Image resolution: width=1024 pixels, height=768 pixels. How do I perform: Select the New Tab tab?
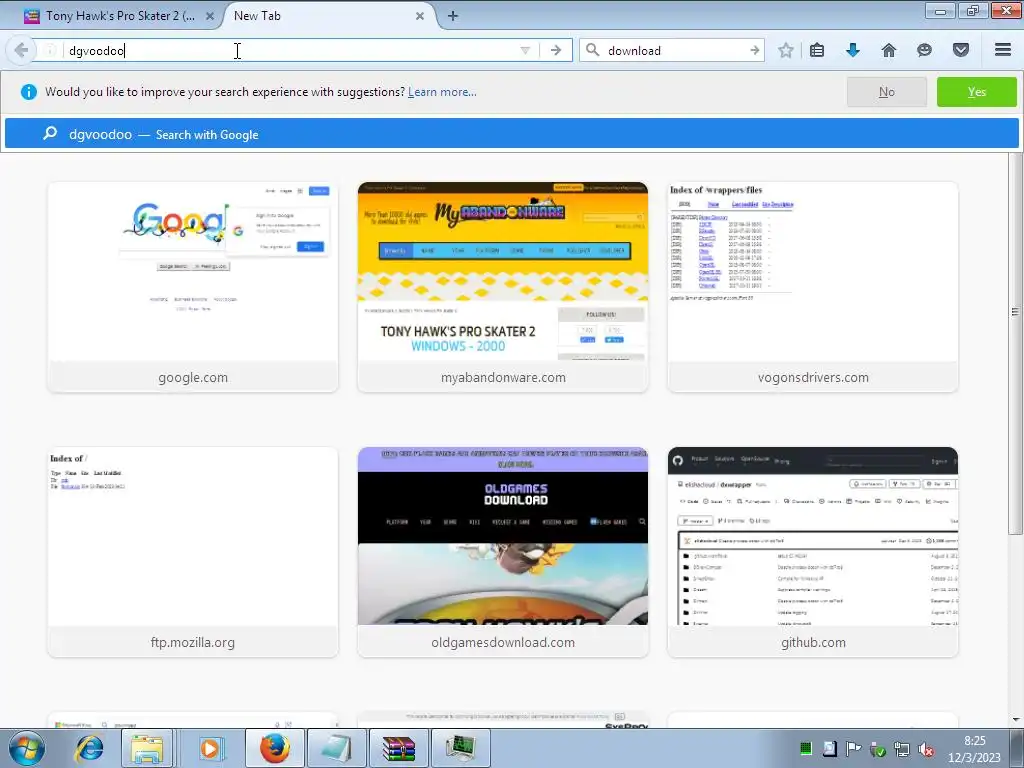click(x=327, y=16)
